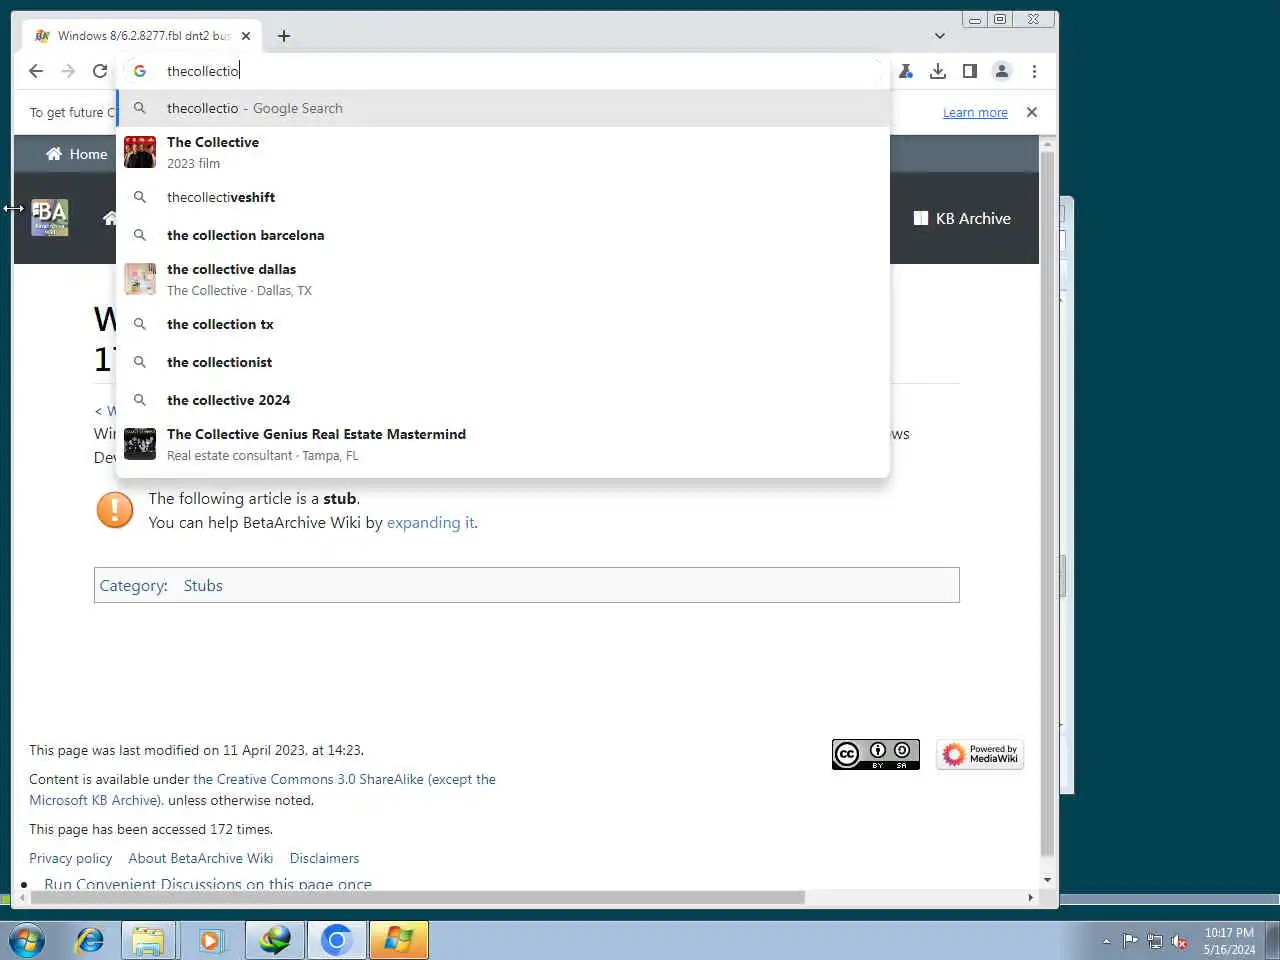The height and width of the screenshot is (960, 1280).
Task: Open the Disclaimers footer link
Action: coord(324,858)
